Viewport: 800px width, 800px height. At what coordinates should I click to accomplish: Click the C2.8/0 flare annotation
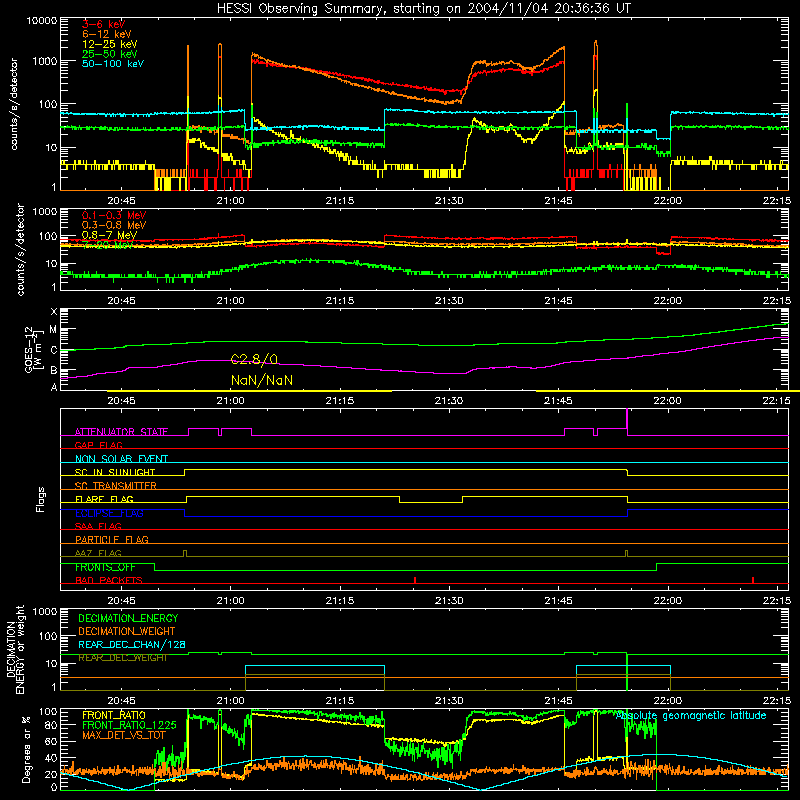254,360
